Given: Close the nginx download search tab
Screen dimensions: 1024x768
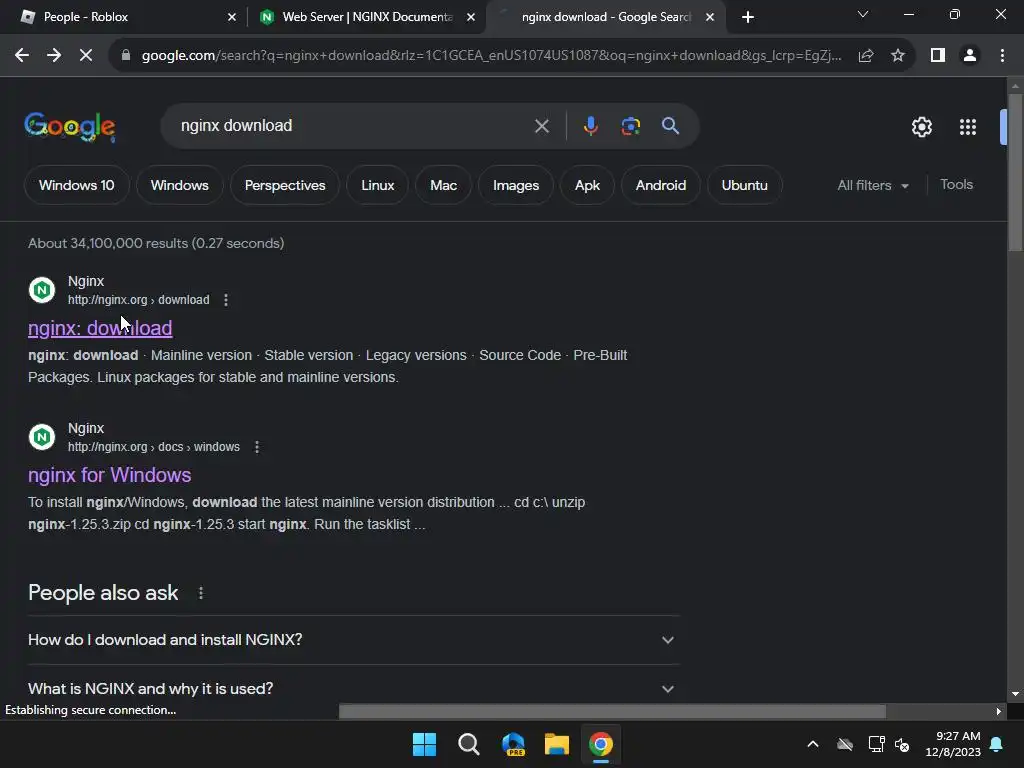Looking at the screenshot, I should coord(710,18).
